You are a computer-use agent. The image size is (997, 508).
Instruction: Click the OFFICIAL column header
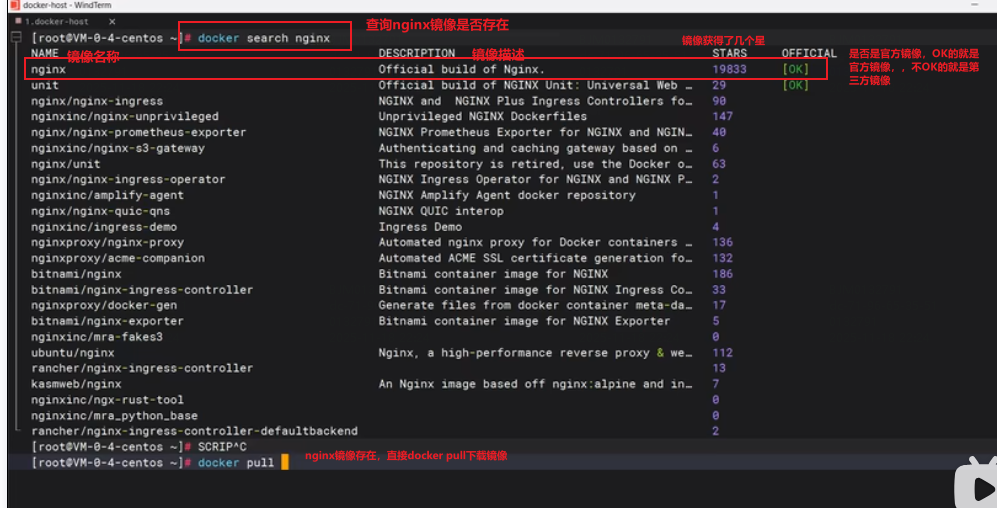(x=809, y=53)
